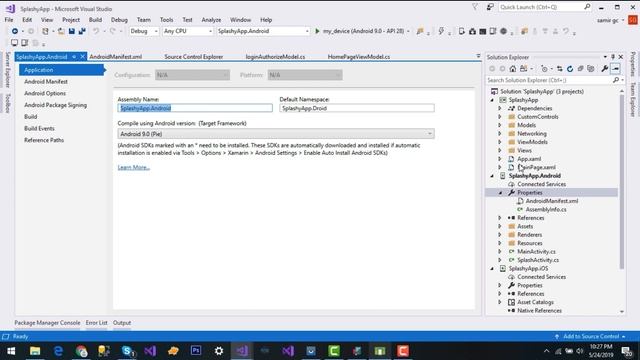Open Windows Settings gear in taskbar
The height and width of the screenshot is (360, 640).
219,351
